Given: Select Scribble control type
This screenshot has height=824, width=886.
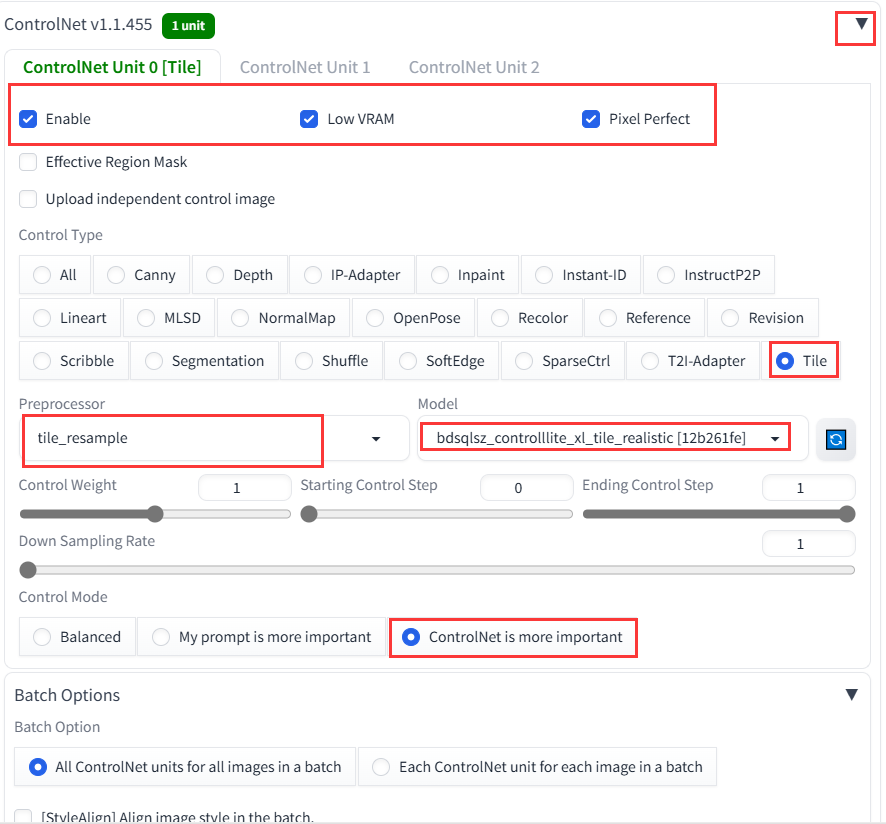Looking at the screenshot, I should click(x=73, y=361).
